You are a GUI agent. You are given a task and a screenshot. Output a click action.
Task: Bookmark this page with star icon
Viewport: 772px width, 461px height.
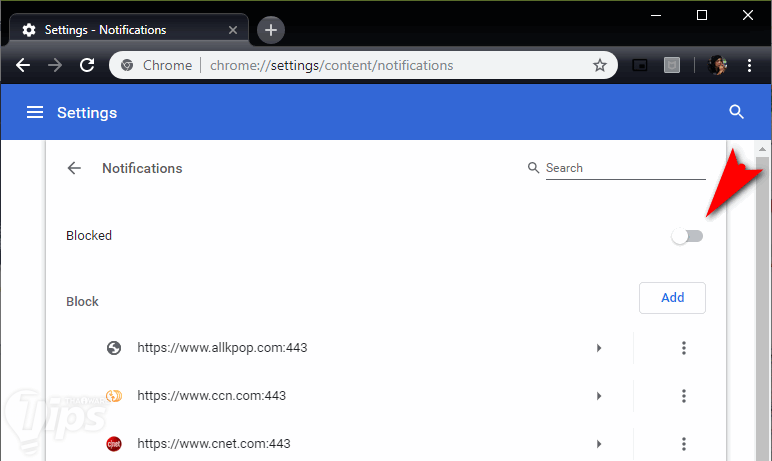coord(599,65)
